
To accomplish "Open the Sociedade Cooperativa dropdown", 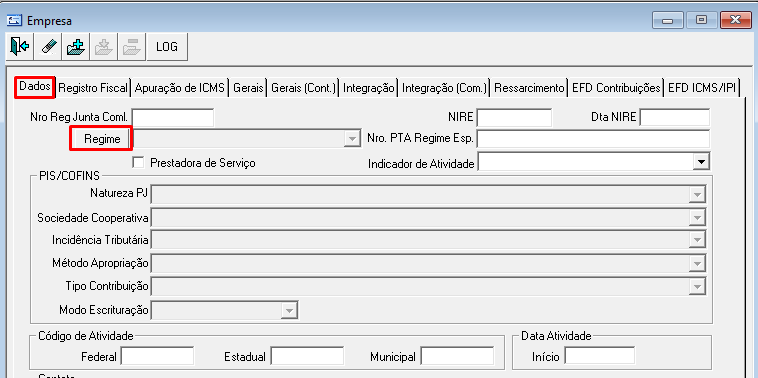I will [697, 218].
